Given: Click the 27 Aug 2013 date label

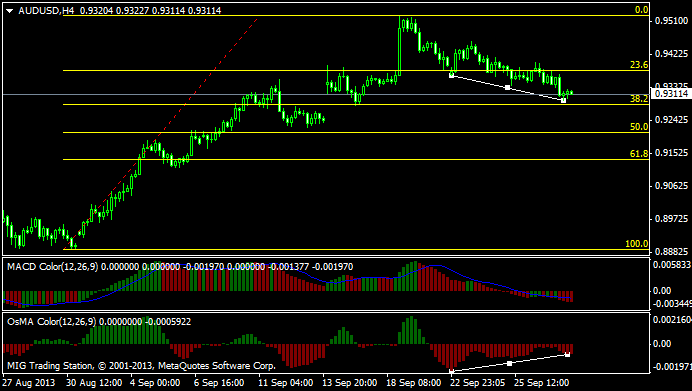Looking at the screenshot, I should pyautogui.click(x=29, y=383).
